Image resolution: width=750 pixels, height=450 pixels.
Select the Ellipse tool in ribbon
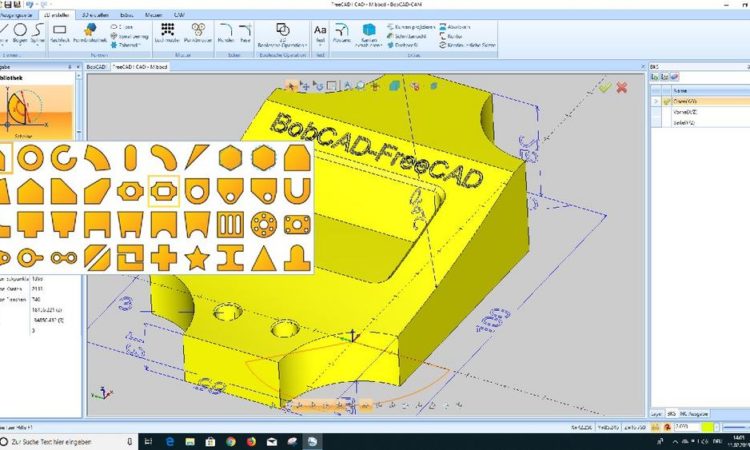[x=122, y=27]
